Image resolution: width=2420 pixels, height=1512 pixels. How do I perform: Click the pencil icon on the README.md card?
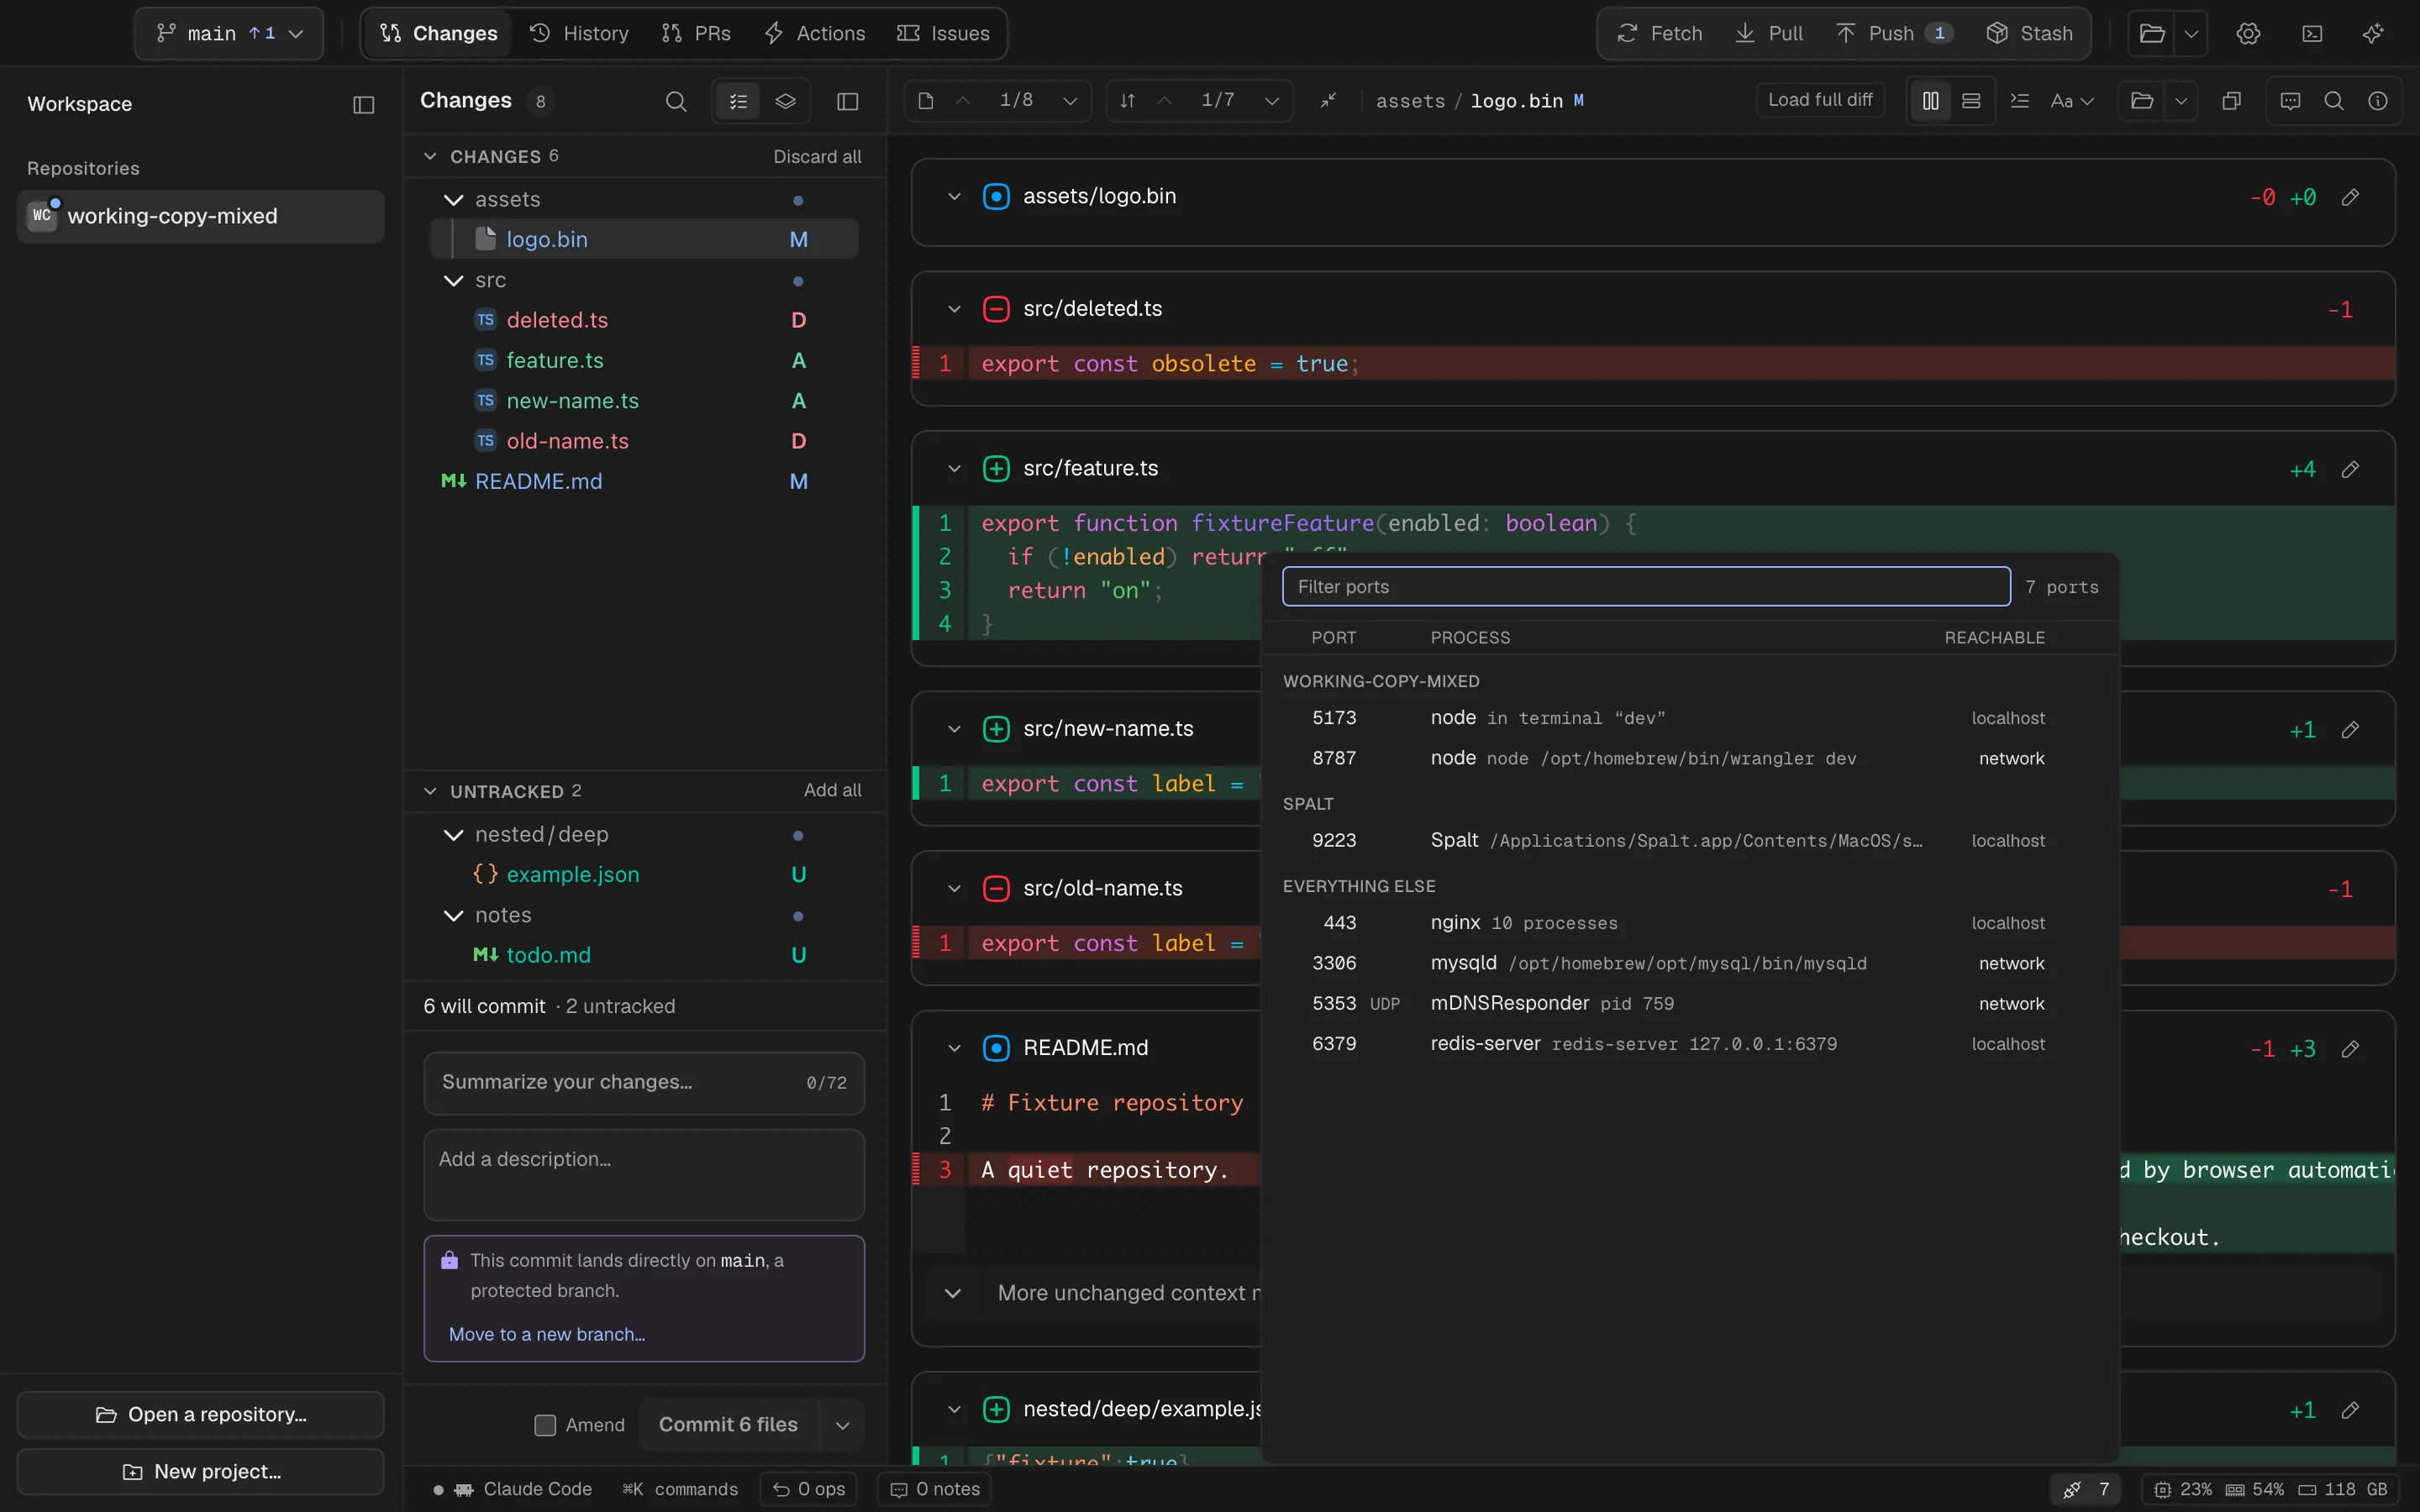pyautogui.click(x=2350, y=1049)
